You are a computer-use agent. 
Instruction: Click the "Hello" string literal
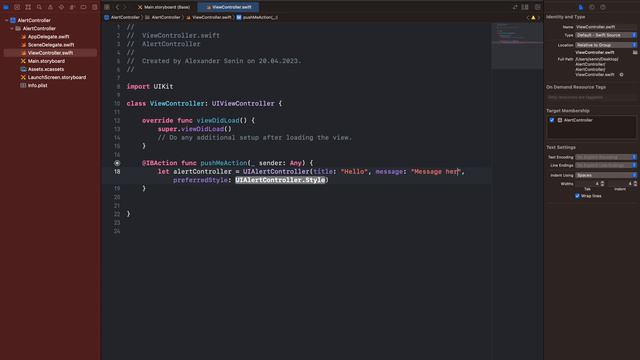[354, 171]
